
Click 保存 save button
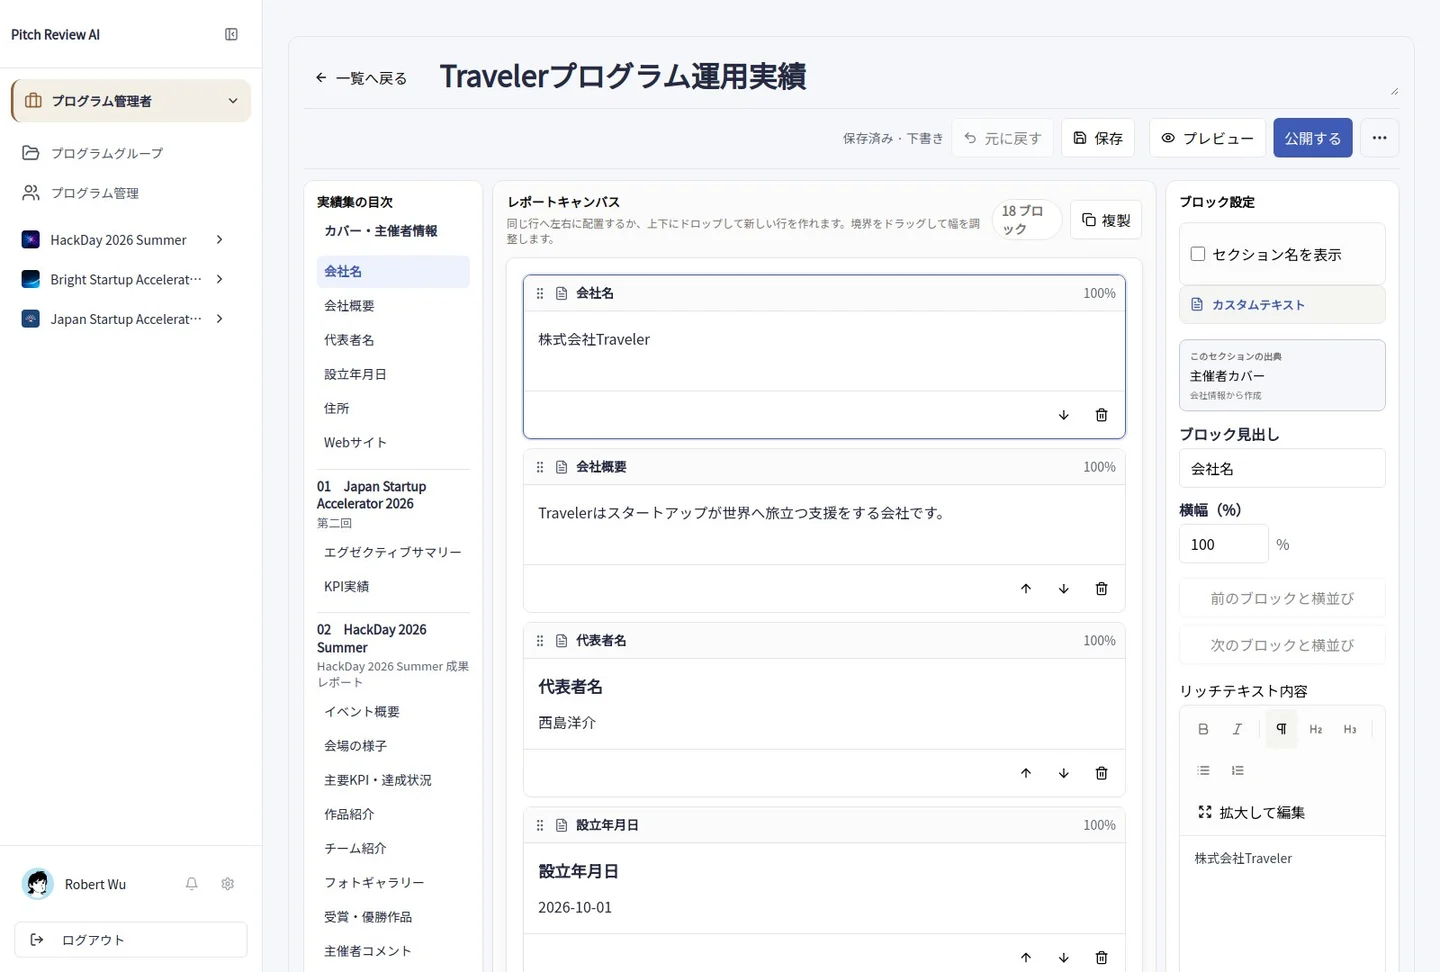tap(1098, 138)
